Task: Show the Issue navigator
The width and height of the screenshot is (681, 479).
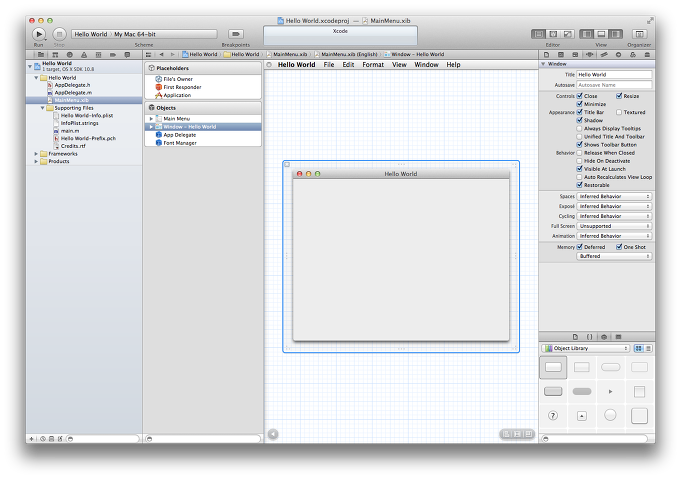Action: 84,55
